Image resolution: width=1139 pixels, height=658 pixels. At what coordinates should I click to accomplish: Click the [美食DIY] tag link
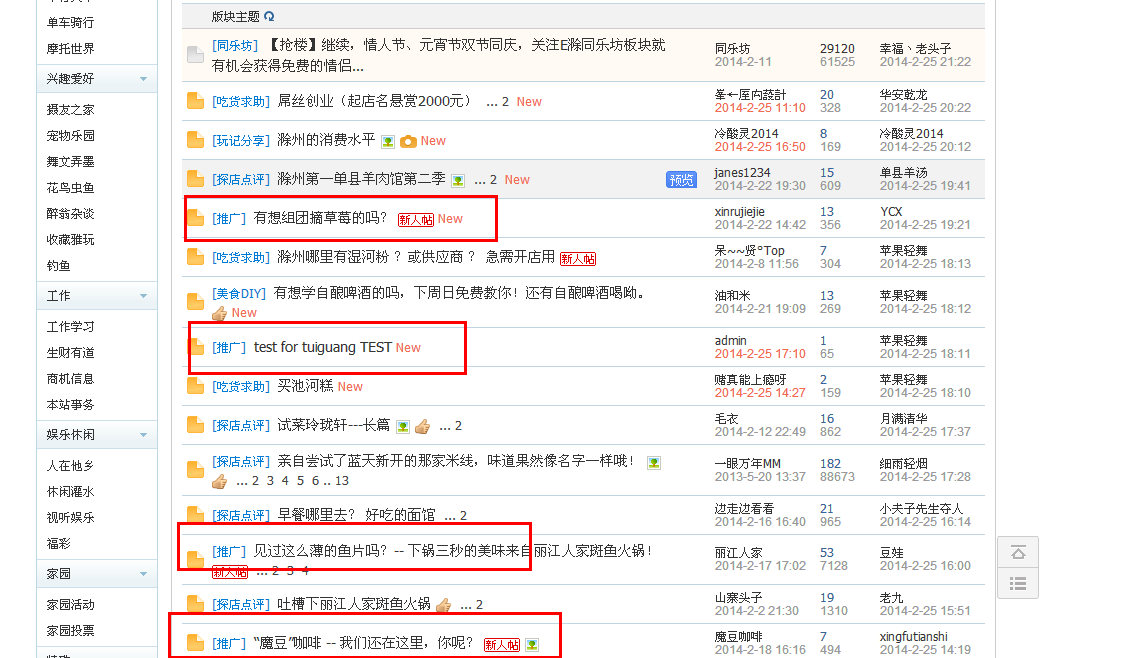239,293
